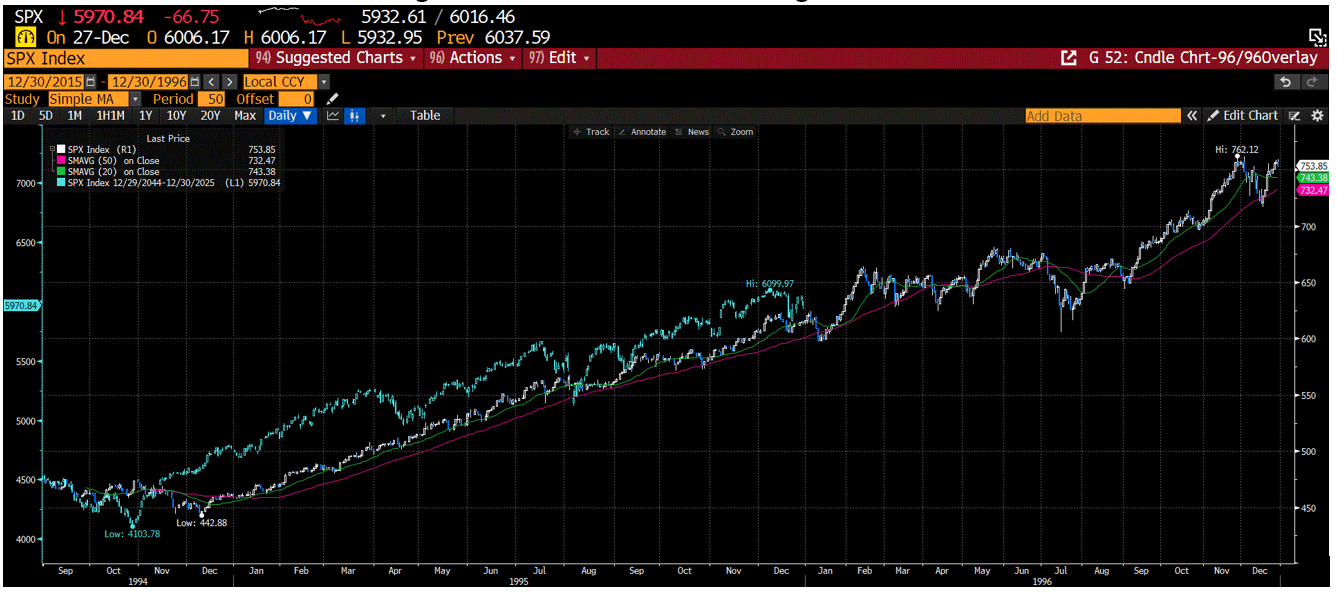Click the annotation pencil next to Offset field
The height and width of the screenshot is (595, 1337).
tap(333, 98)
